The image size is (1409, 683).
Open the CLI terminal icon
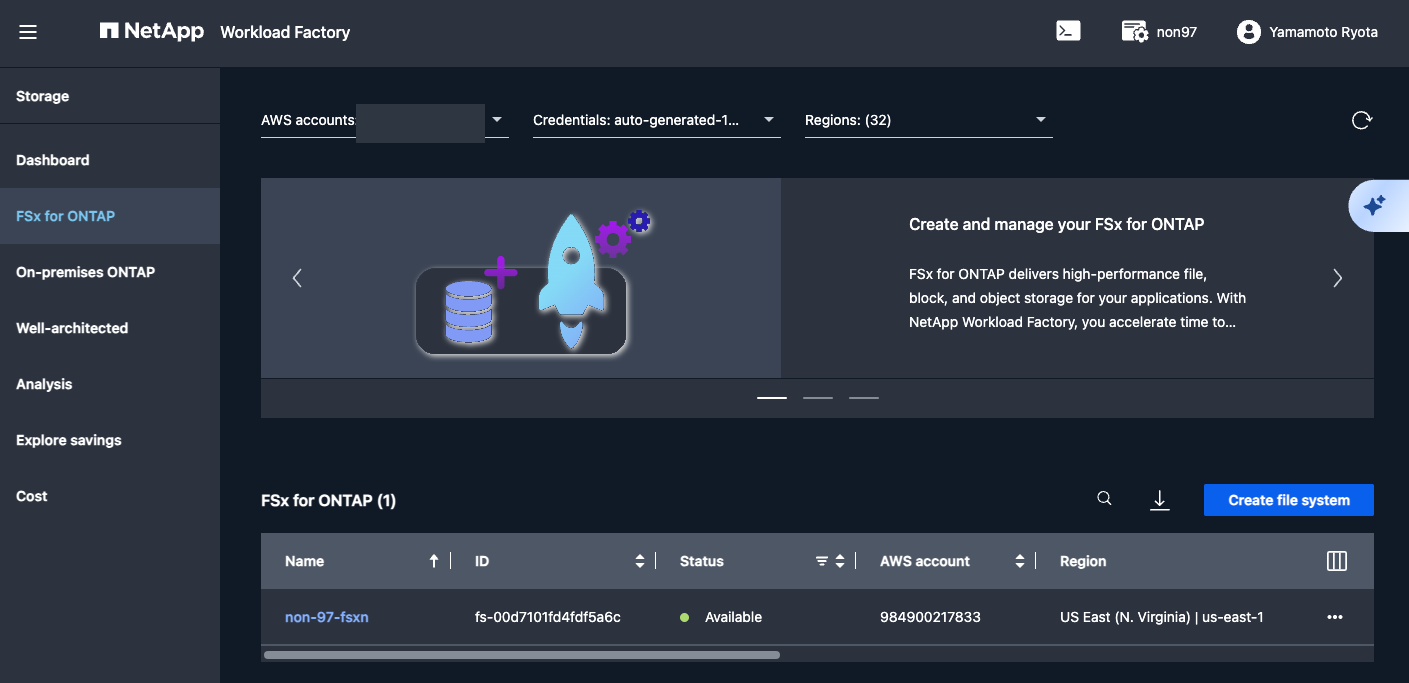pos(1068,31)
